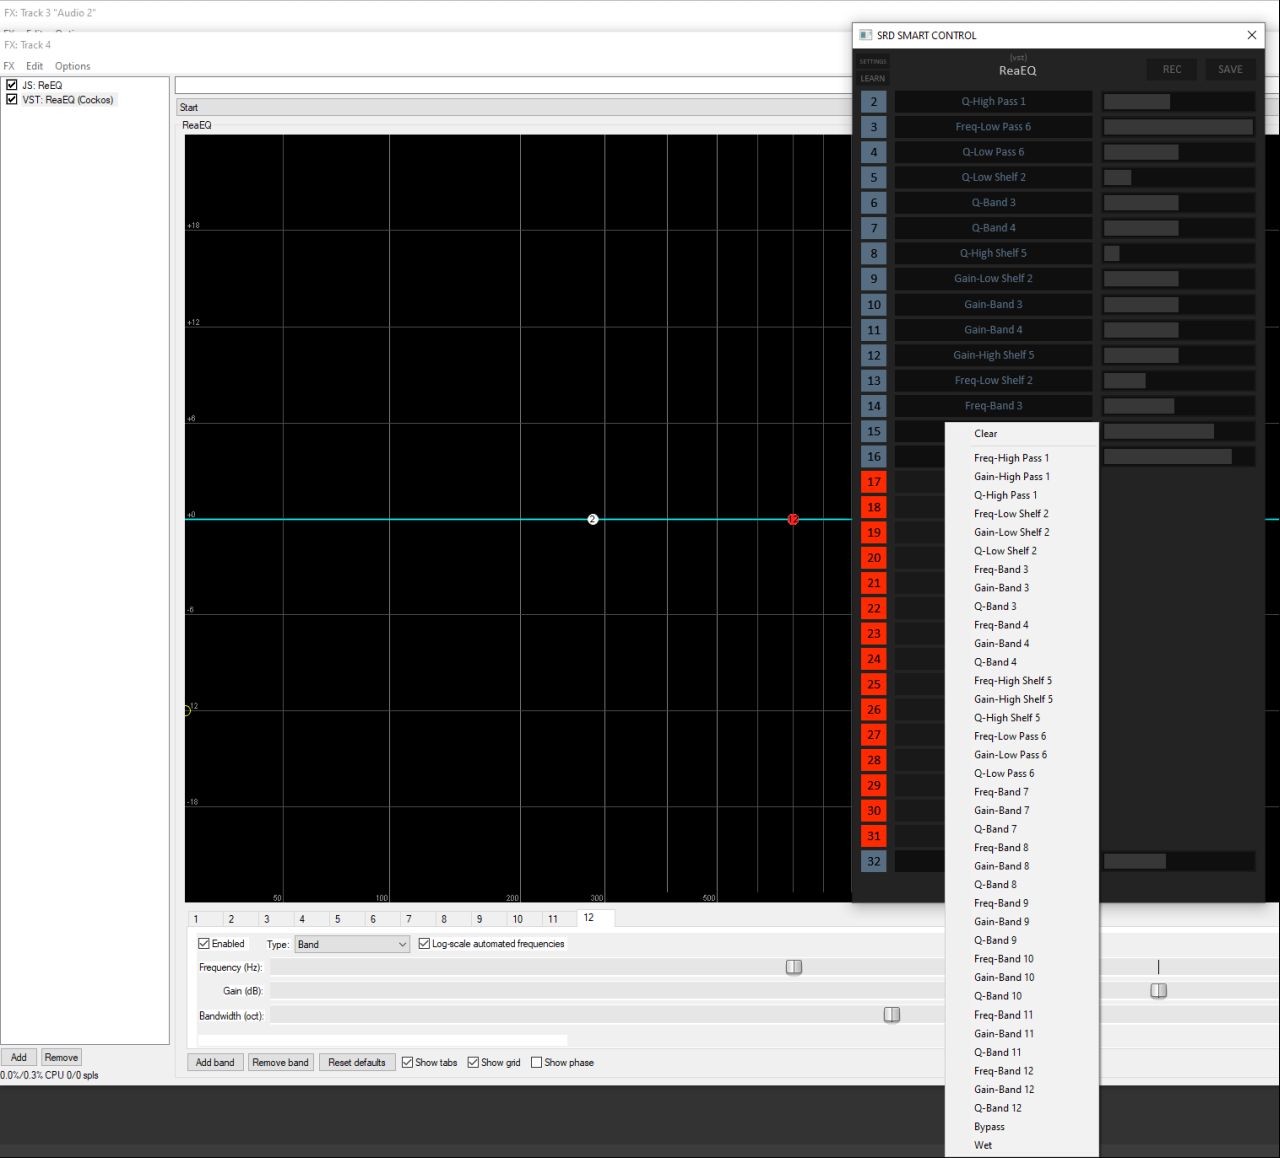Click the Q-Low Shelf 2 assignment field
Screen dimensions: 1280x1158
[x=994, y=177]
